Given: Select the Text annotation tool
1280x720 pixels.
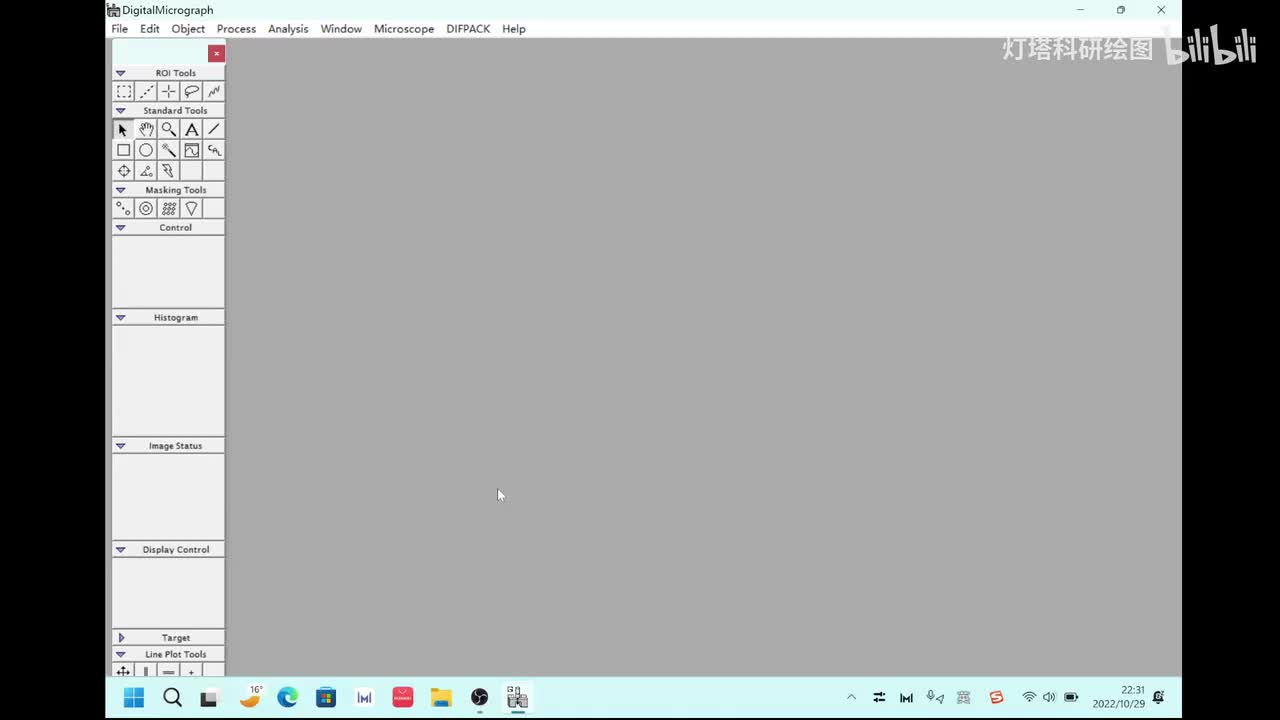Looking at the screenshot, I should (x=191, y=129).
